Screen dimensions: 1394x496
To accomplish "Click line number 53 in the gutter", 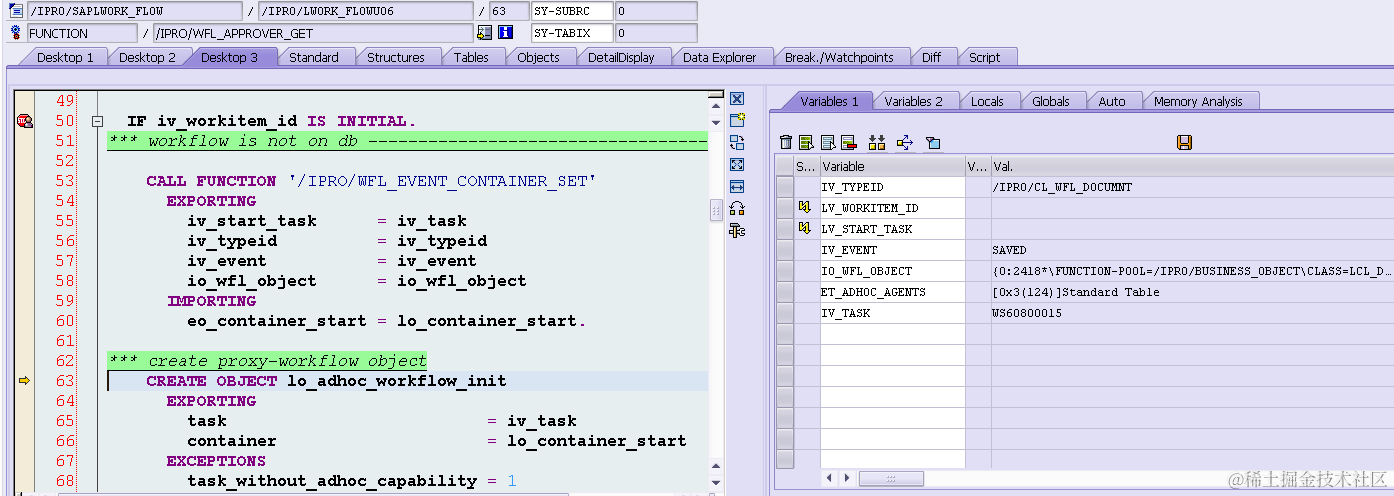I will (x=65, y=181).
